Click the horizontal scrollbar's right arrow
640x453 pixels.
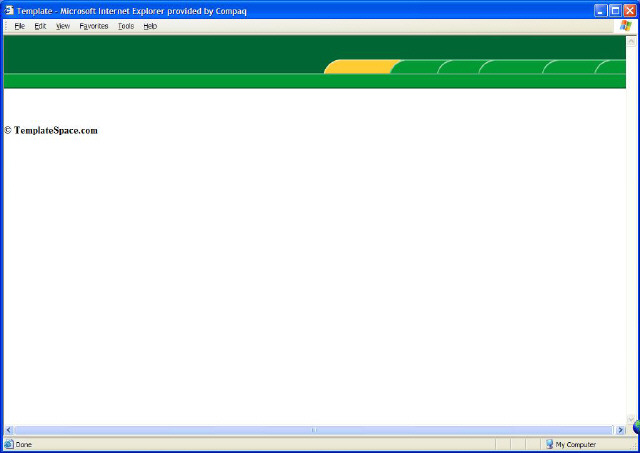[x=621, y=430]
